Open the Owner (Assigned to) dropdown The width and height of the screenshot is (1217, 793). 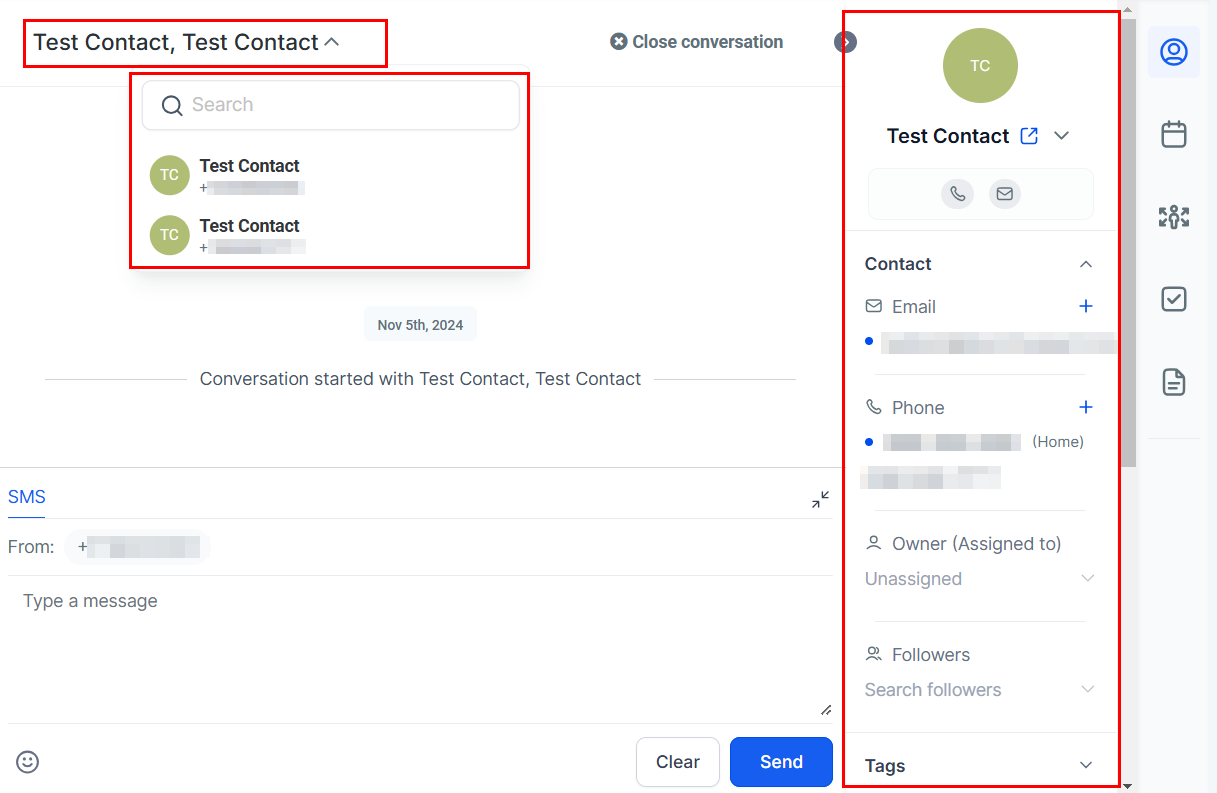click(x=980, y=579)
